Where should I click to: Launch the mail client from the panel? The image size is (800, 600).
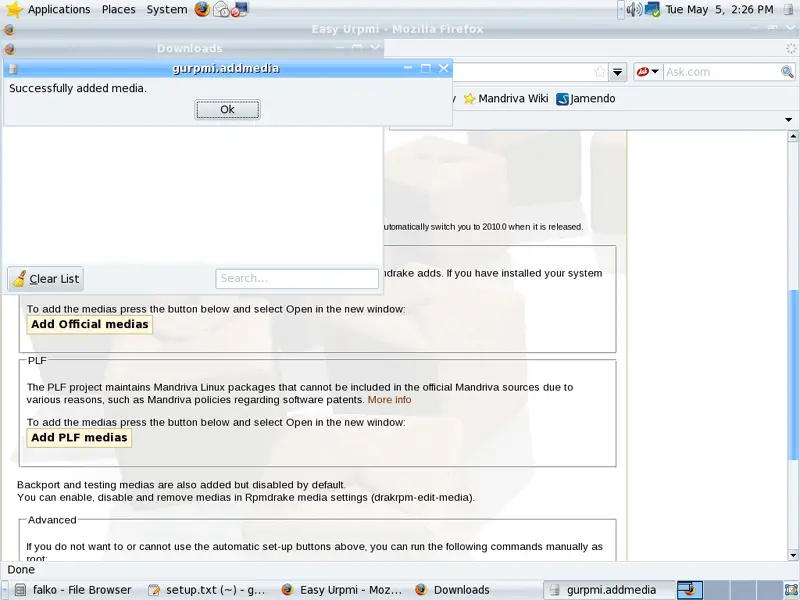(221, 9)
